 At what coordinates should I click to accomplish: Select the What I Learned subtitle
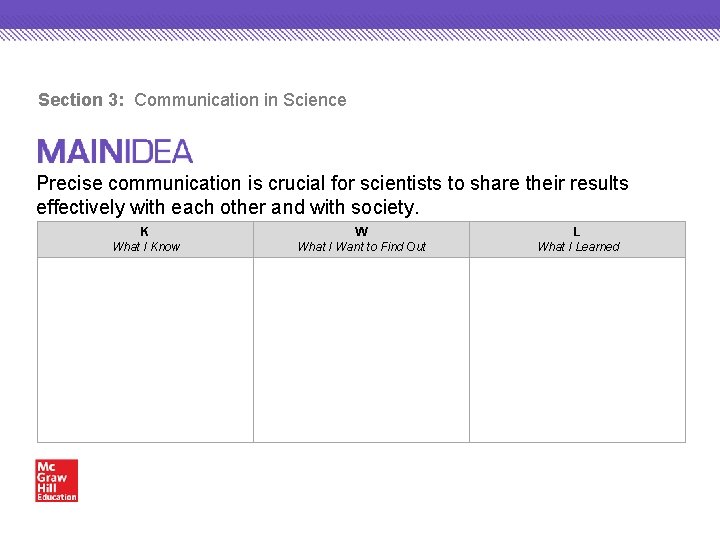click(578, 247)
